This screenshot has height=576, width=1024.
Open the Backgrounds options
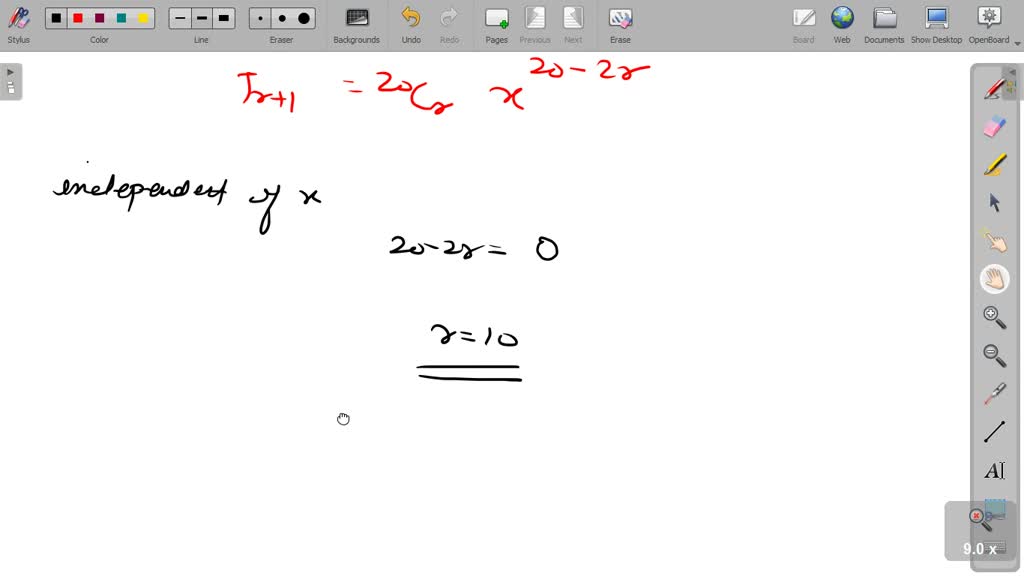tap(357, 25)
